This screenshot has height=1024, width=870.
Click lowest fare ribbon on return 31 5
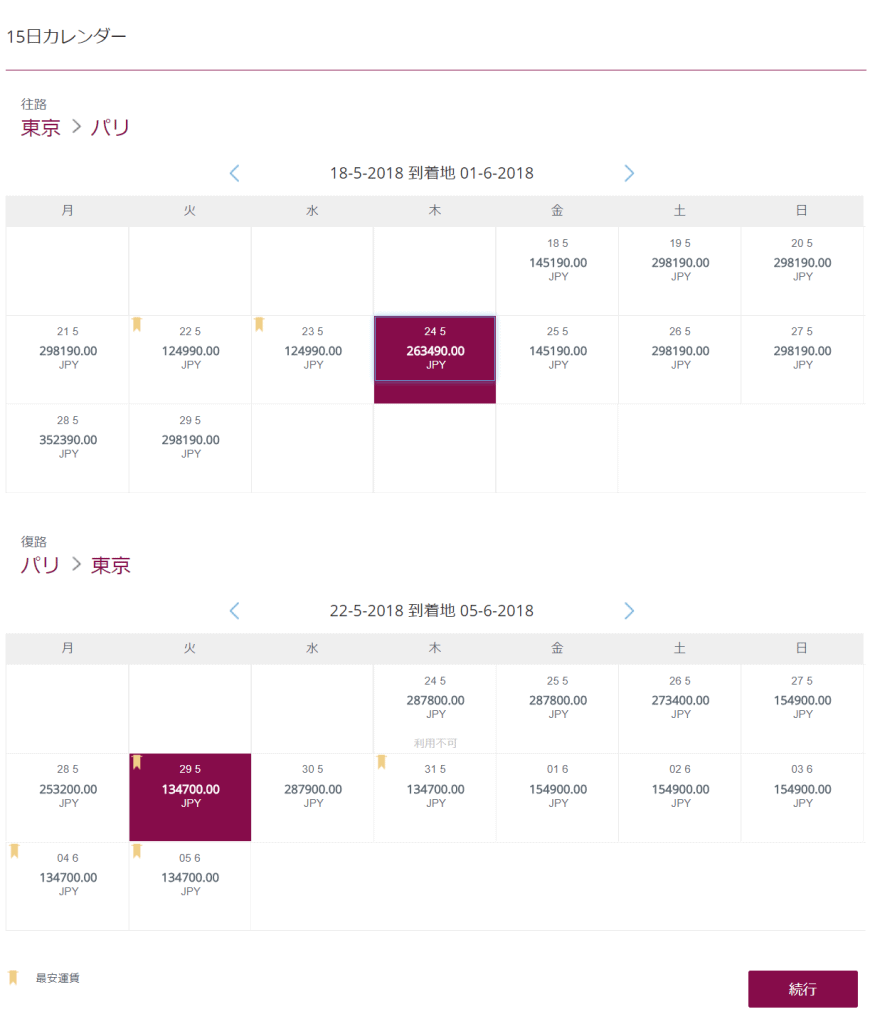[381, 761]
